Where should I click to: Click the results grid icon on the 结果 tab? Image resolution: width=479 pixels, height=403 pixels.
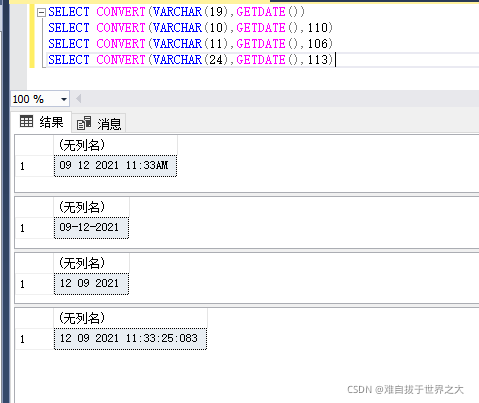(26, 121)
